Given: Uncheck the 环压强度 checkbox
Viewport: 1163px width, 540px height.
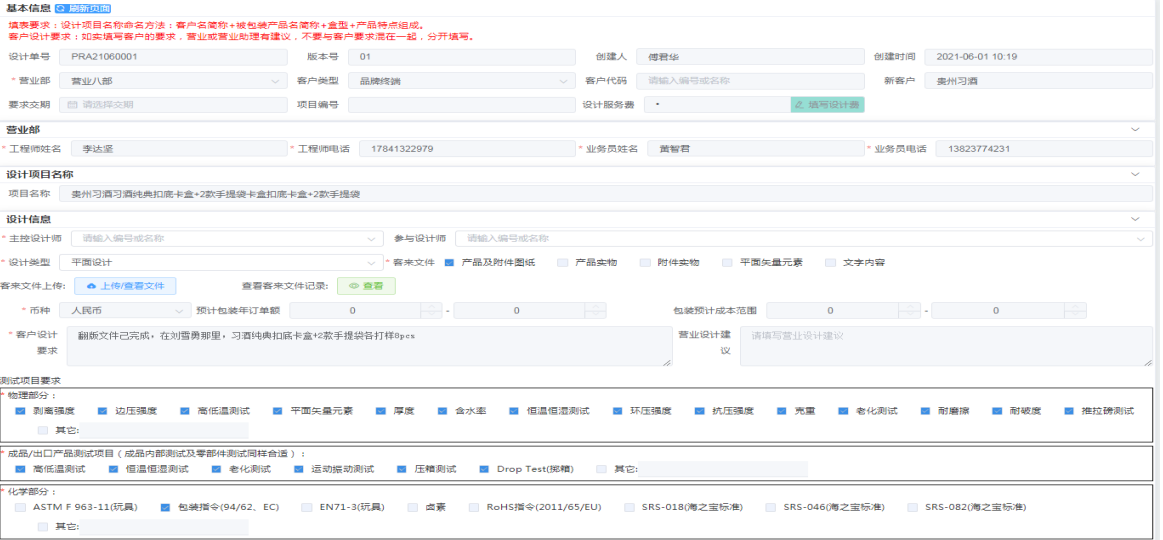Looking at the screenshot, I should 617,410.
